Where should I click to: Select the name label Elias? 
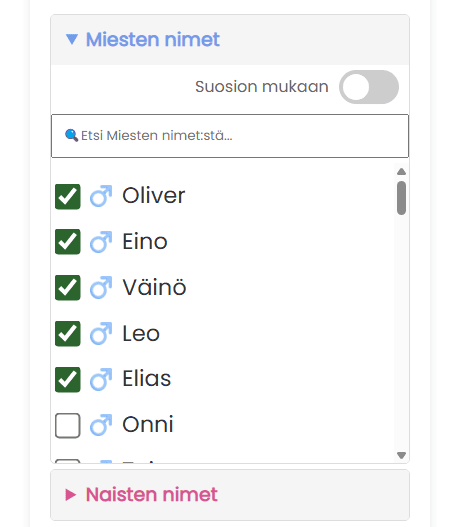point(147,379)
